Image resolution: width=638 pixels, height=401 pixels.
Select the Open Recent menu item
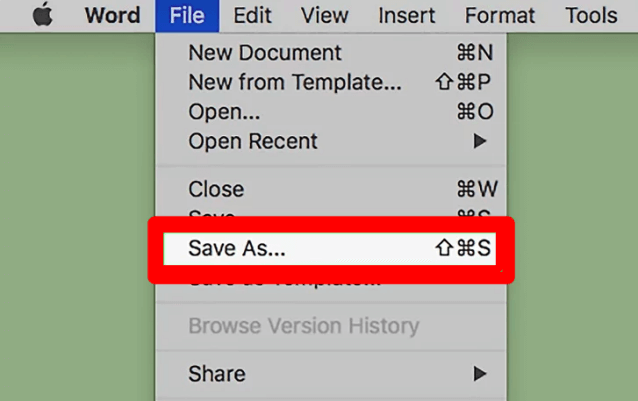click(253, 142)
